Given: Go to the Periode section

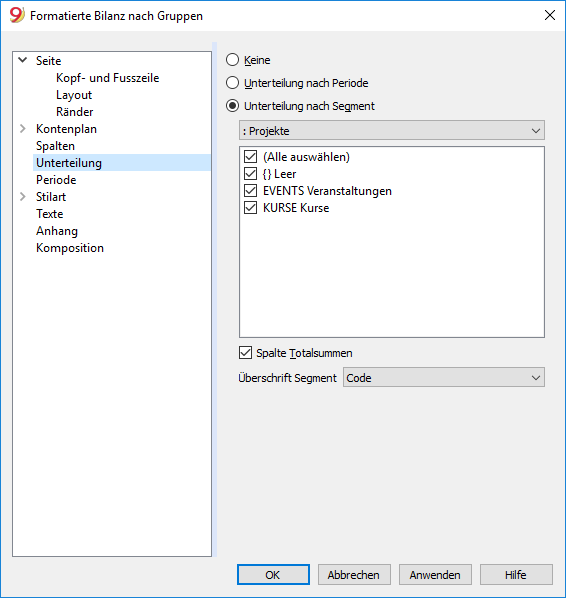Looking at the screenshot, I should [x=56, y=180].
